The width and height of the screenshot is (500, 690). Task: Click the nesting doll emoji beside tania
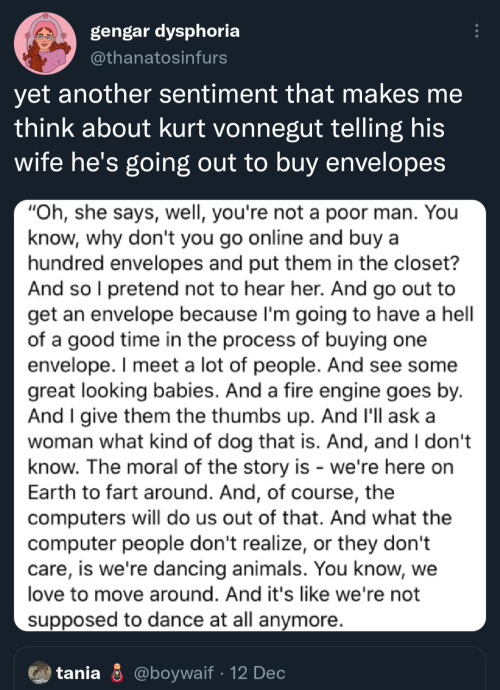pos(117,673)
